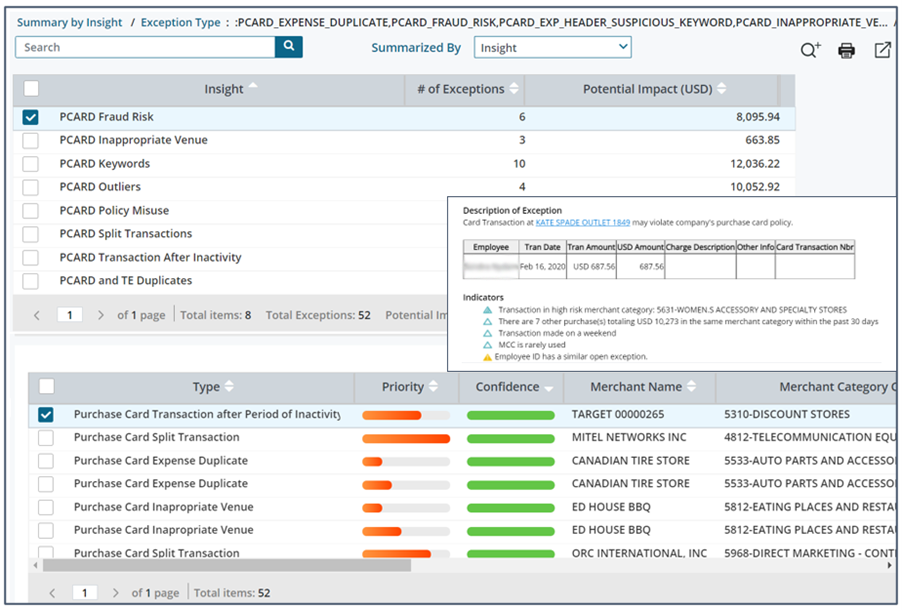Viewport: 902px width, 610px height.
Task: Check the PCARD and TE Duplicates checkbox
Action: pos(30,281)
